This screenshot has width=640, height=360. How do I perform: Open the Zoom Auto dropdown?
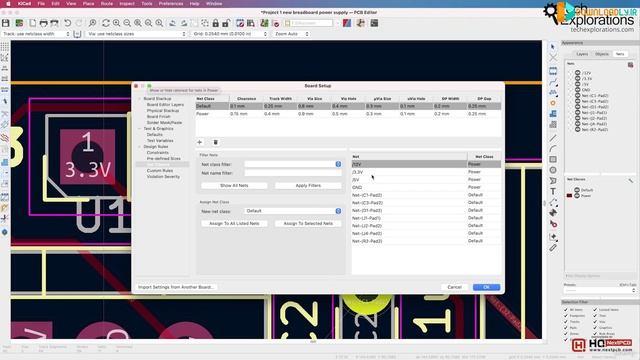[291, 34]
